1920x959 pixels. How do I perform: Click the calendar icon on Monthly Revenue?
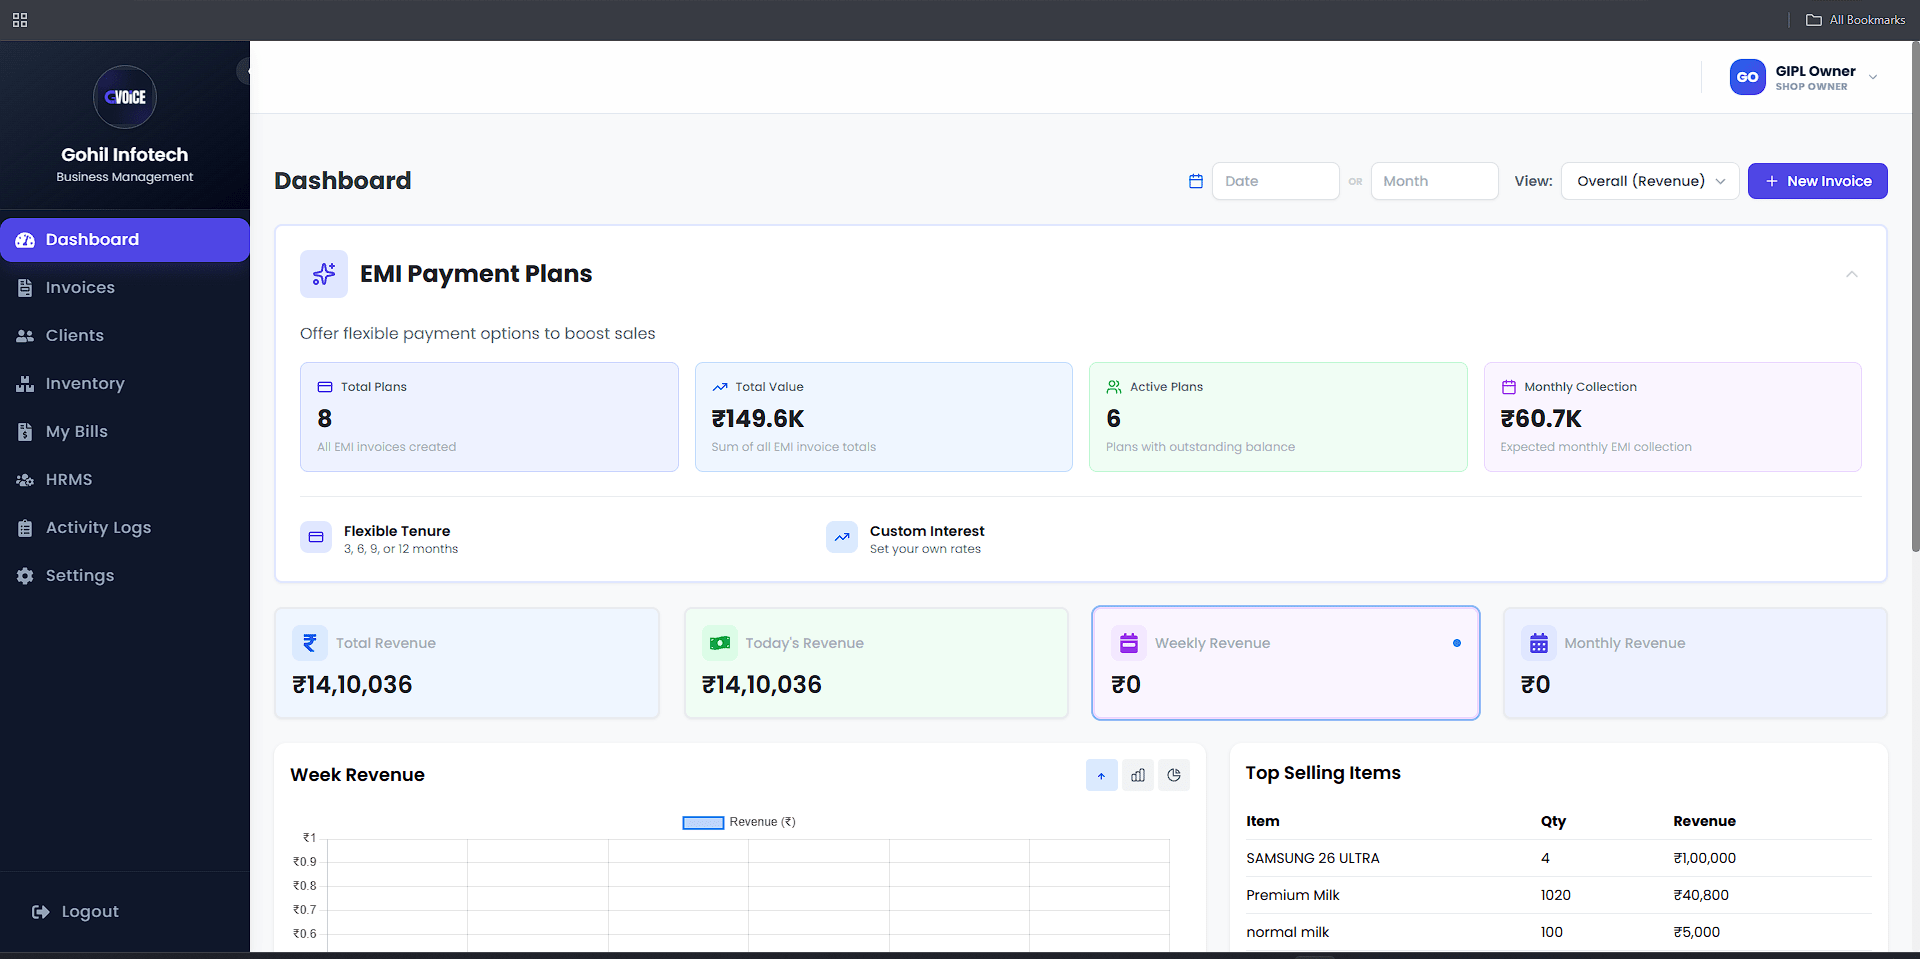(1539, 643)
